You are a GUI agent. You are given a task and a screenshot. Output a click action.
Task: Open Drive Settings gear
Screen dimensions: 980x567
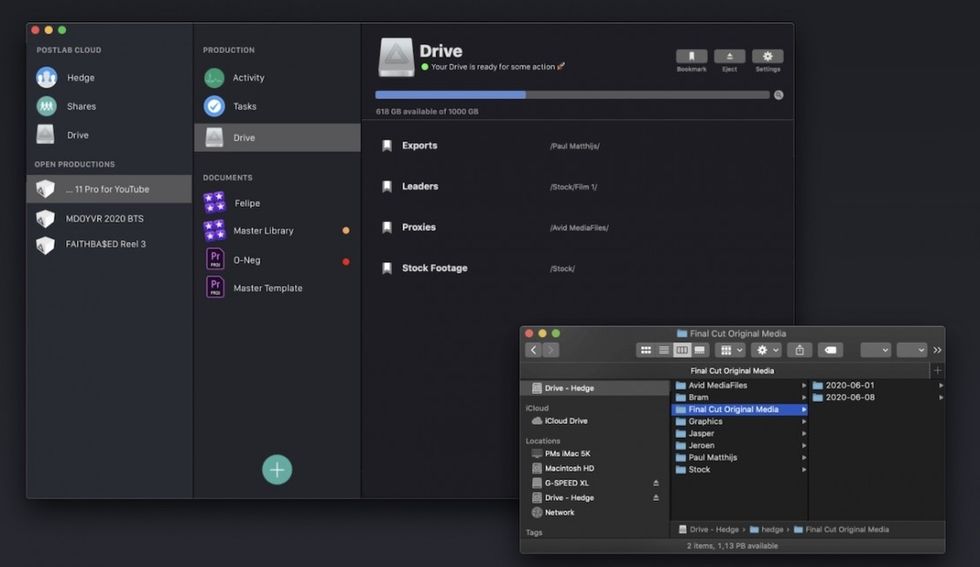768,56
